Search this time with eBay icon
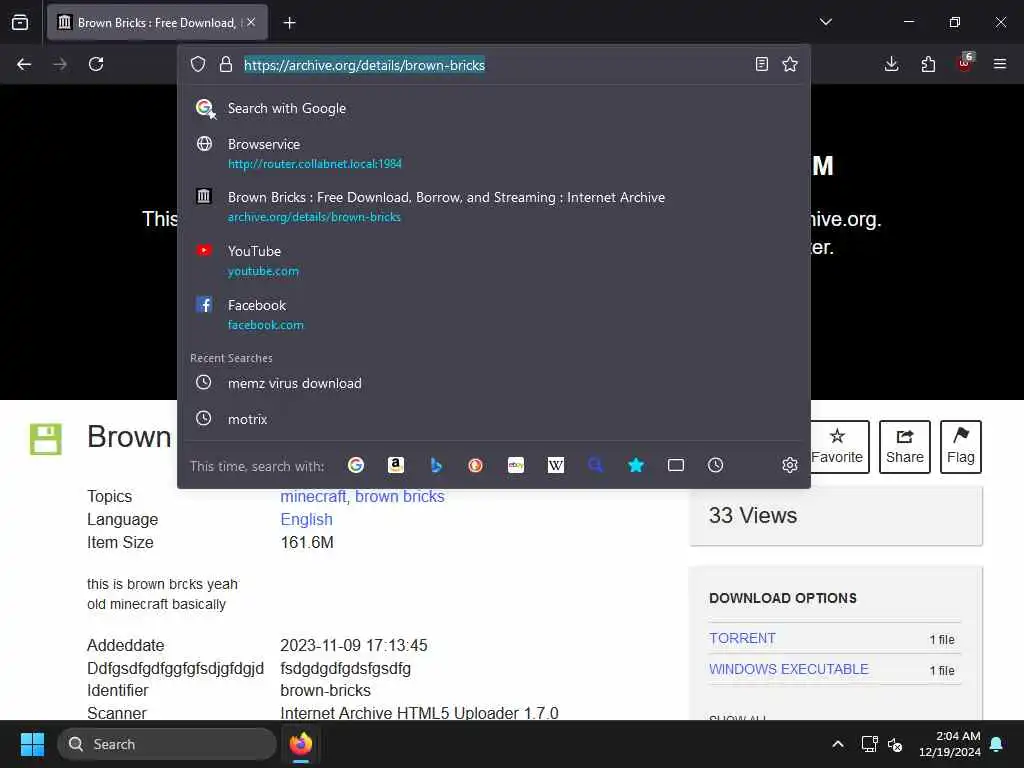Screen dimensions: 1024x768 coord(516,465)
